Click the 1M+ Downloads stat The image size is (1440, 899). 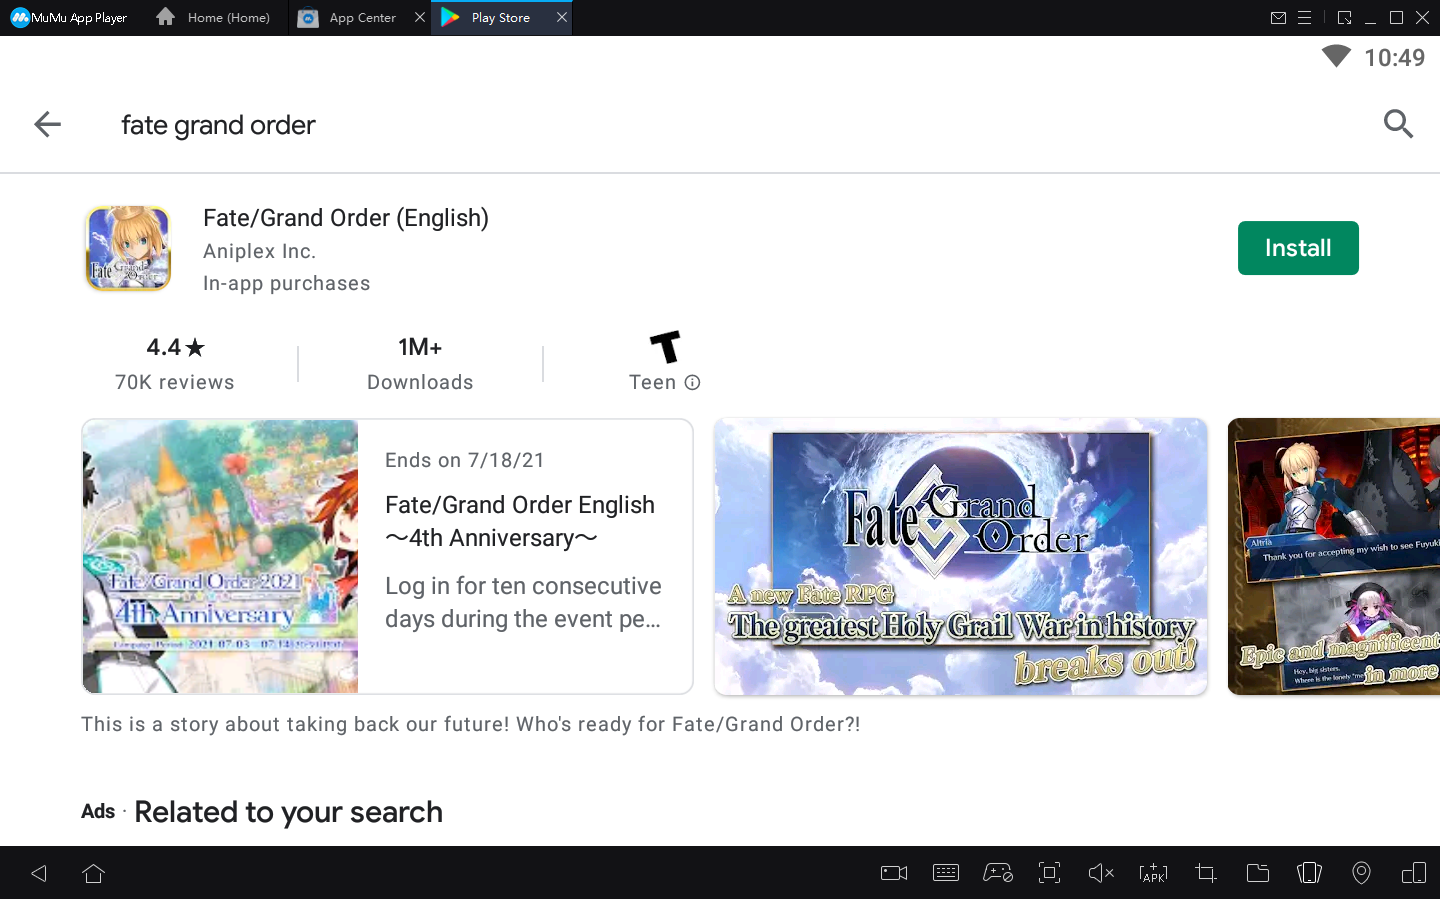click(x=420, y=364)
